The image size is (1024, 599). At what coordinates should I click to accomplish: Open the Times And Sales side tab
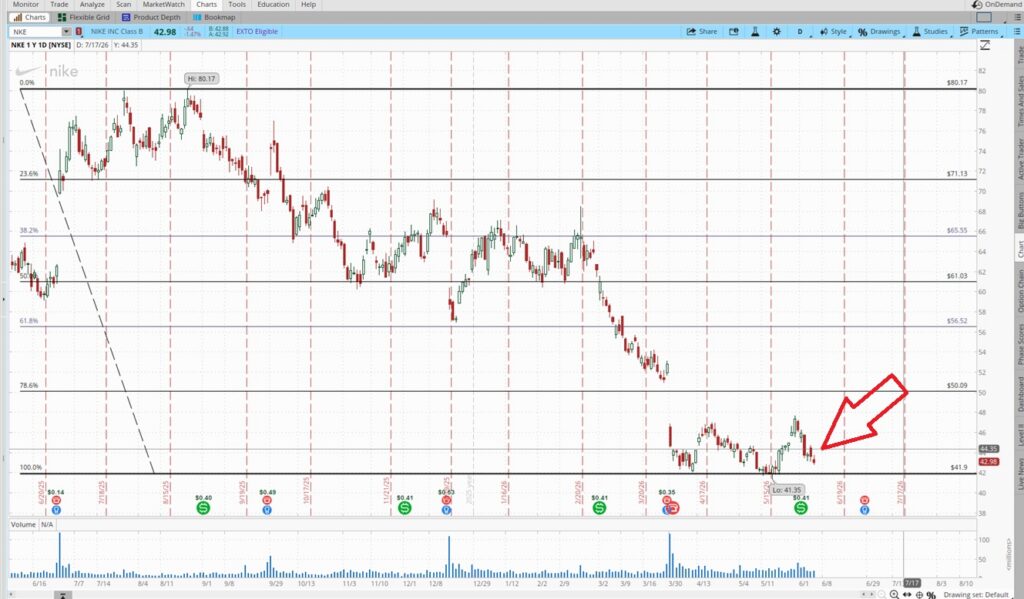click(1019, 101)
